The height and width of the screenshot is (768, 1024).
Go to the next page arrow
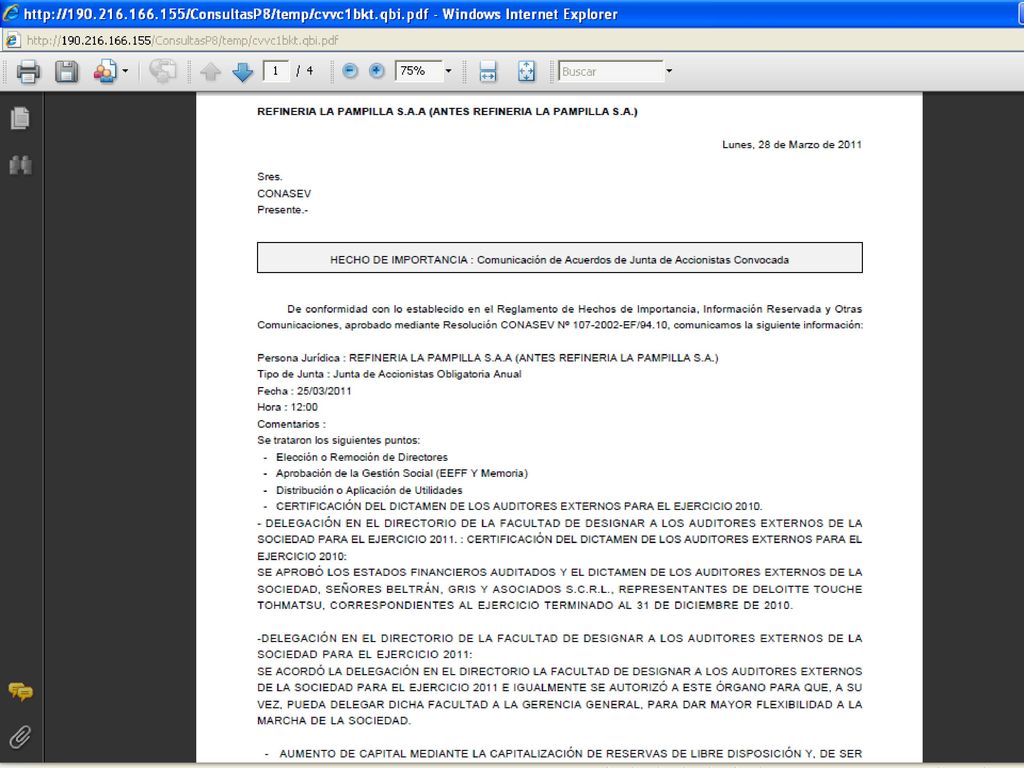pyautogui.click(x=242, y=71)
